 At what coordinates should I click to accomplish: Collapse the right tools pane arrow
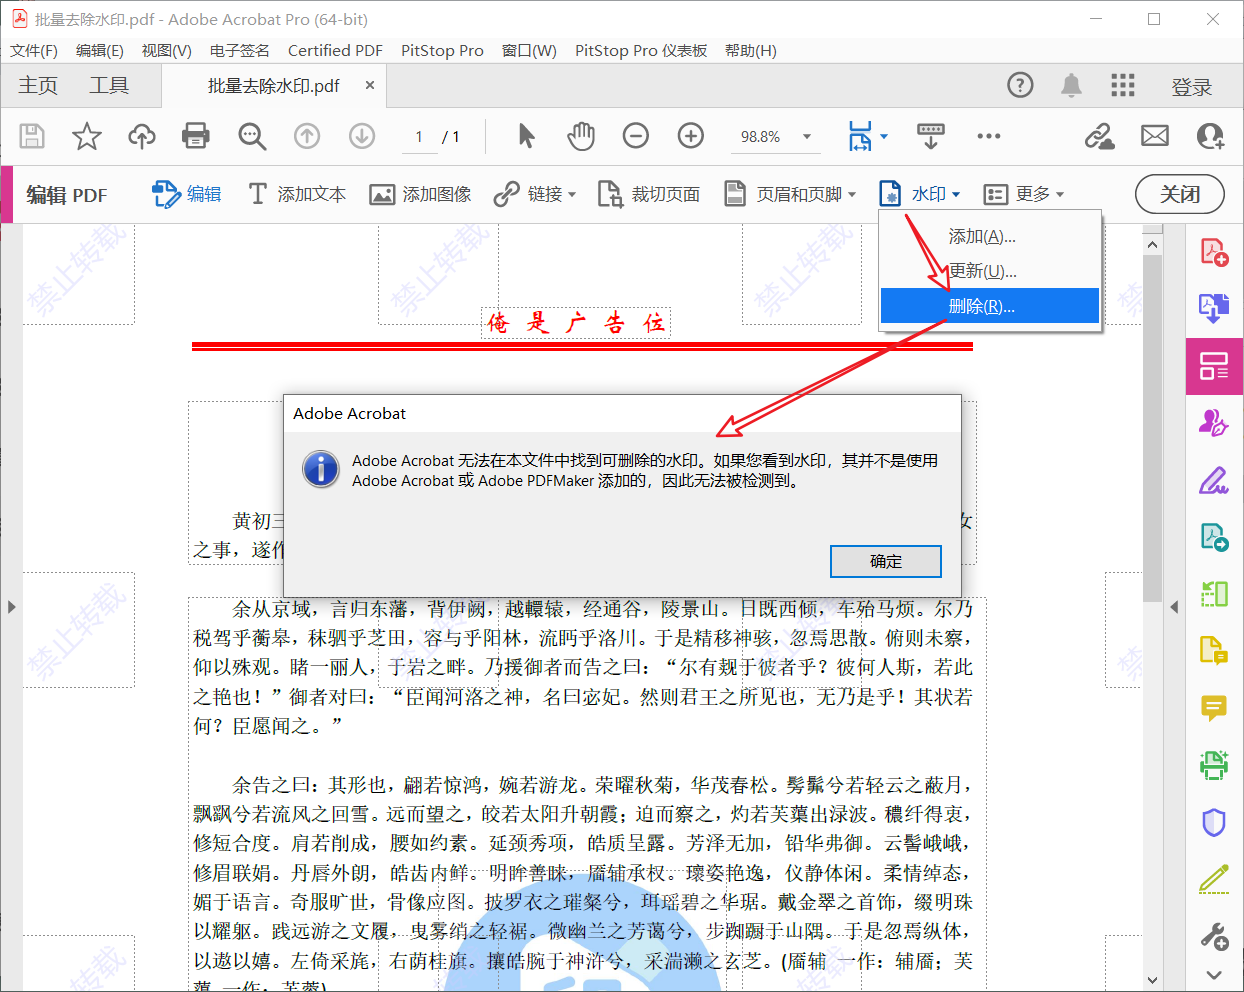pos(1174,607)
